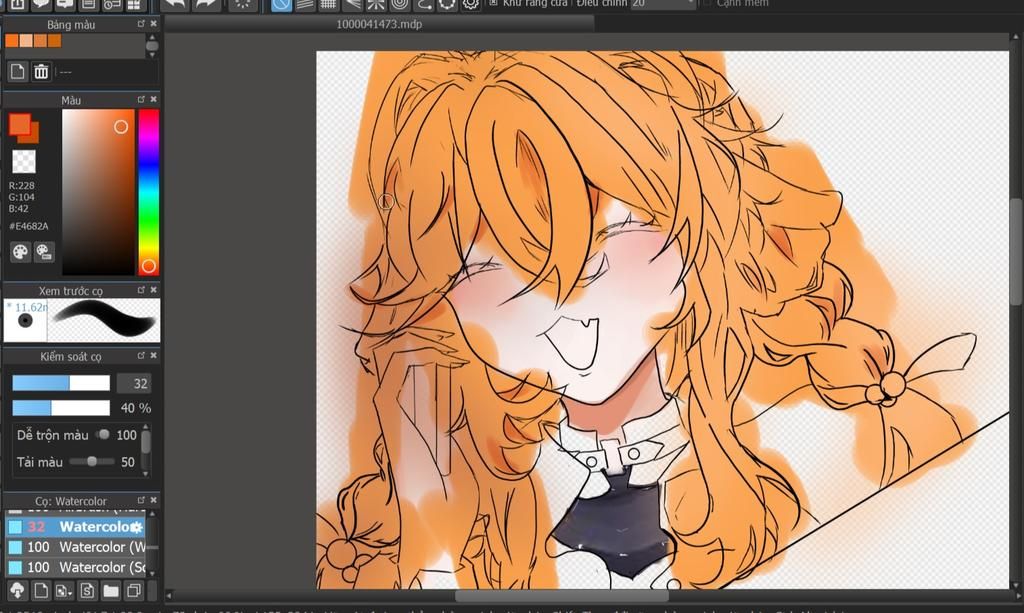Open the Điều chỉnh value dropdown
This screenshot has height=613, width=1024.
662,3
